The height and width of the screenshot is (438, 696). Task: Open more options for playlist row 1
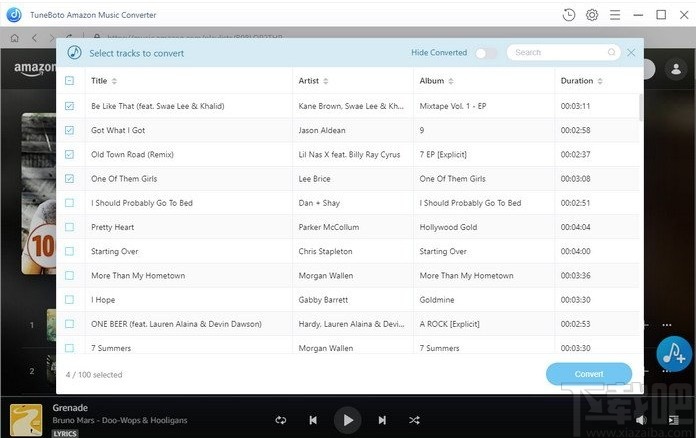[667, 325]
